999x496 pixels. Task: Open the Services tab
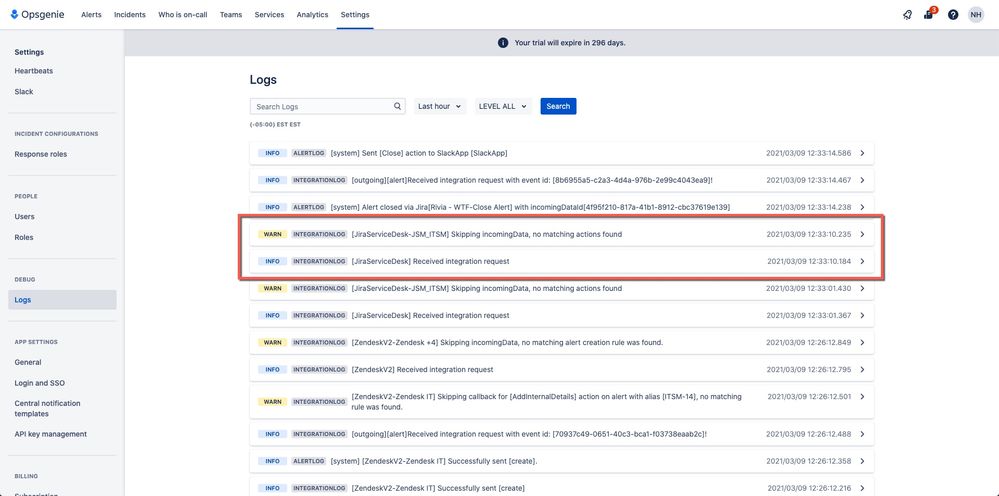[x=270, y=15]
